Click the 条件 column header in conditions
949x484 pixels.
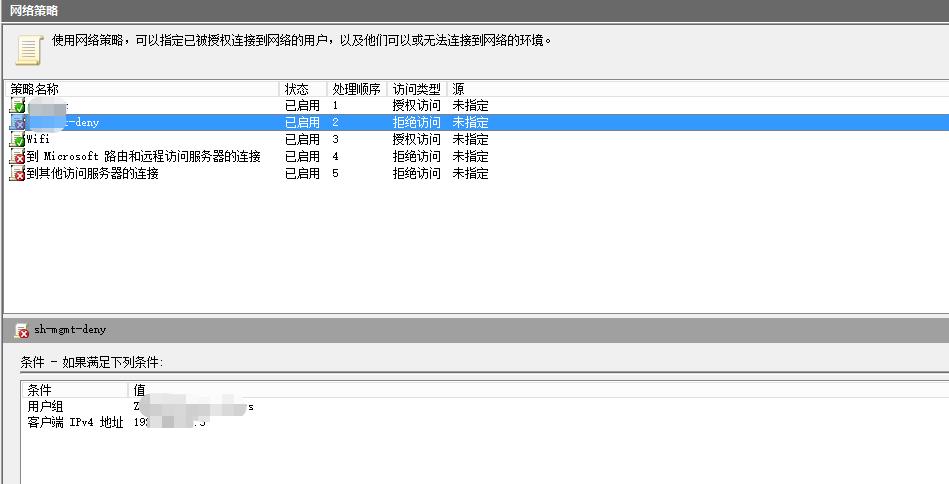(75, 389)
